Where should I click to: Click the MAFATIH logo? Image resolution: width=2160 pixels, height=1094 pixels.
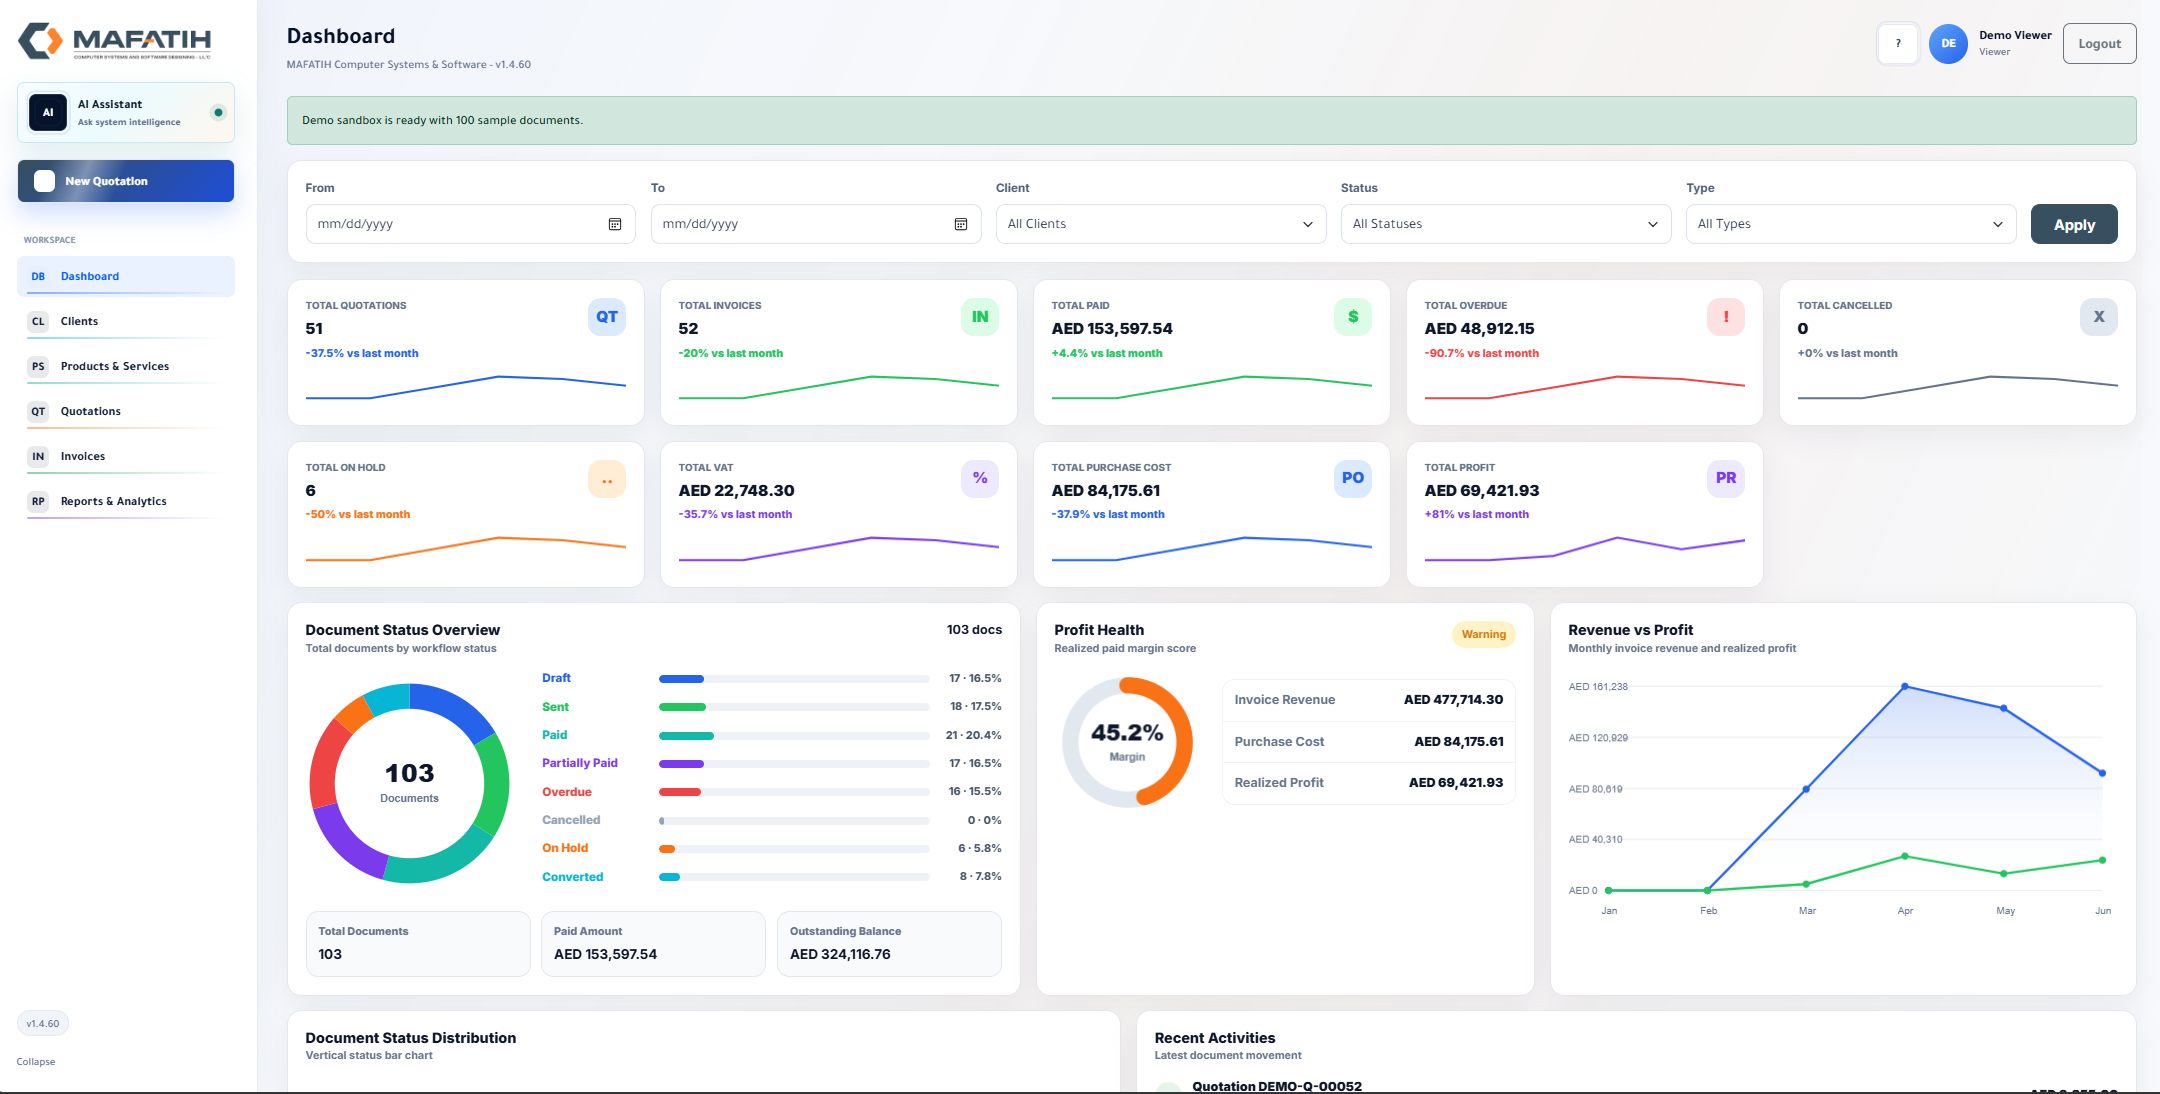[x=115, y=41]
